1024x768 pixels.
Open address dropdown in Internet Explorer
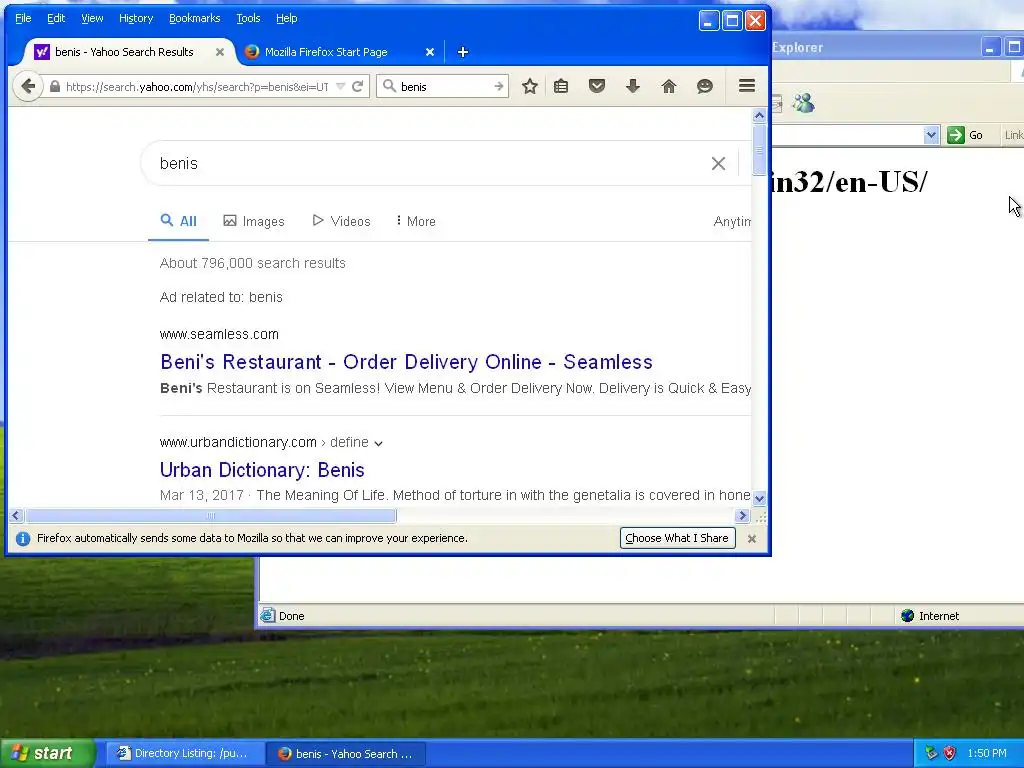click(931, 135)
